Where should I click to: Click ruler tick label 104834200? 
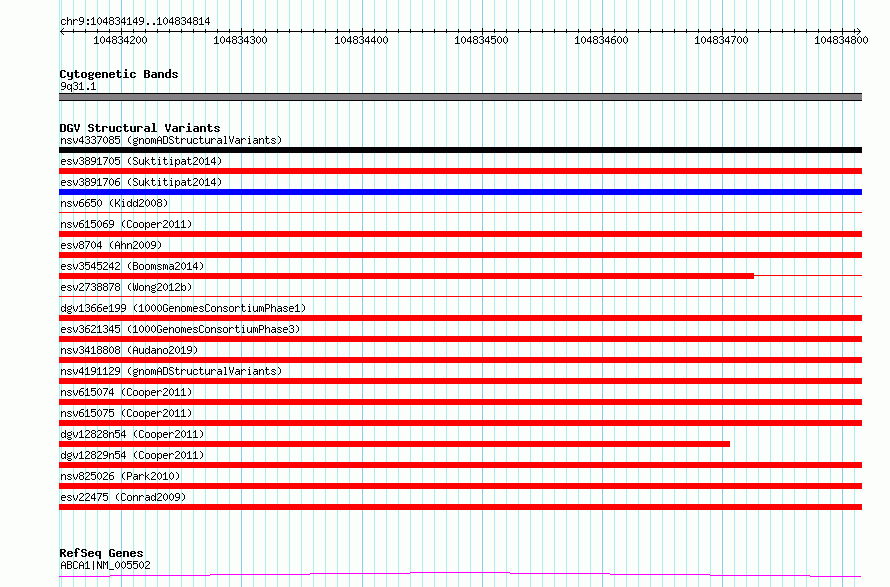coord(120,40)
